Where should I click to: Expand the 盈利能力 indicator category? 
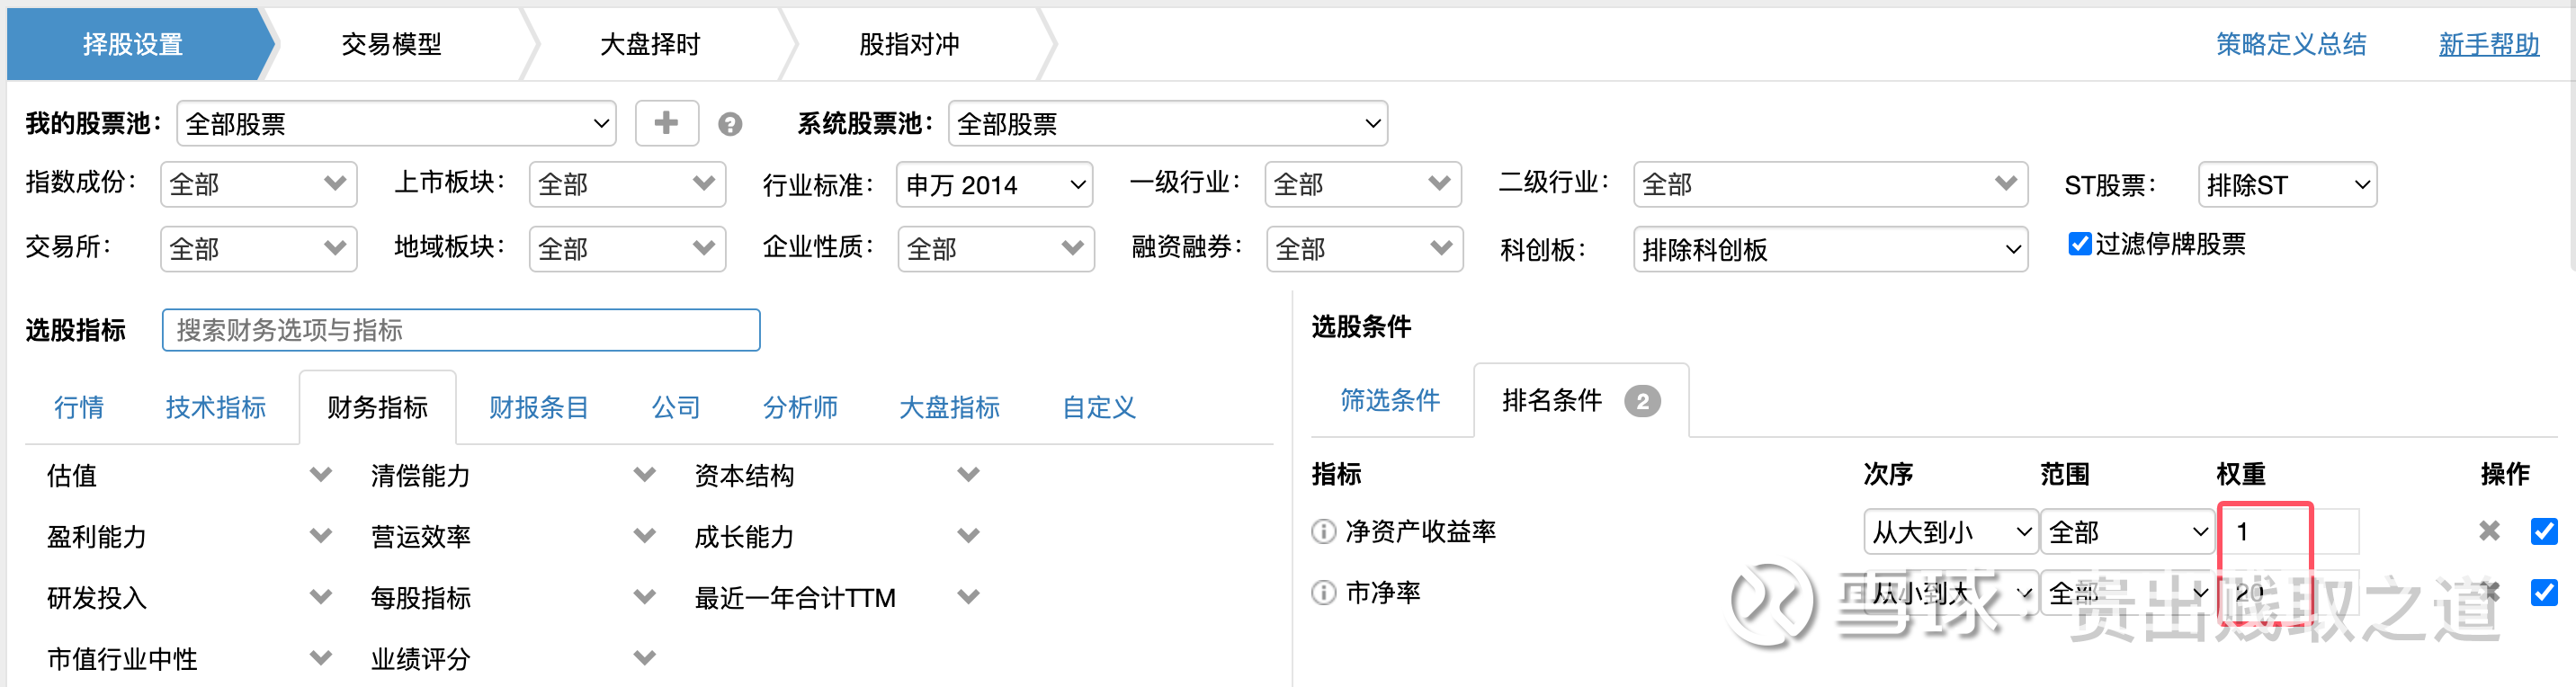(x=320, y=536)
